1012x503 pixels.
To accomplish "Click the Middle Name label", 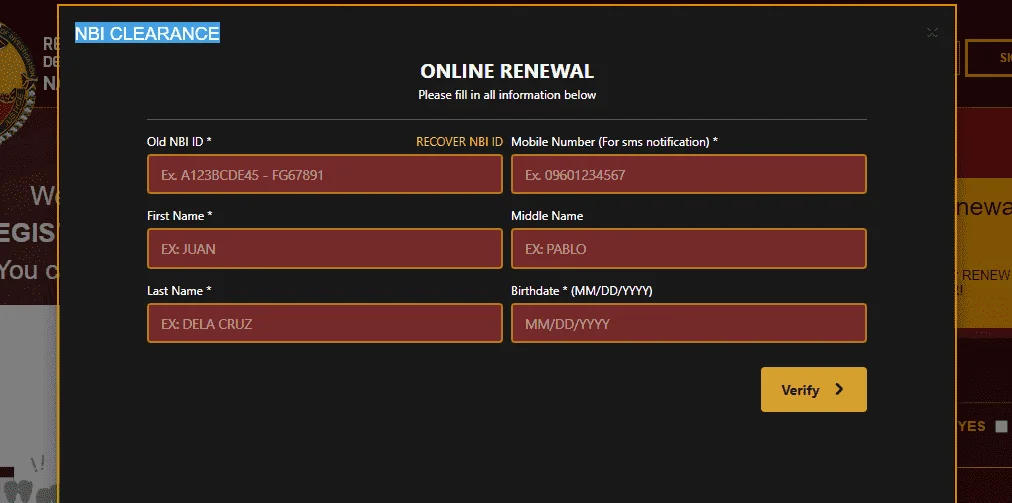I will [x=547, y=216].
